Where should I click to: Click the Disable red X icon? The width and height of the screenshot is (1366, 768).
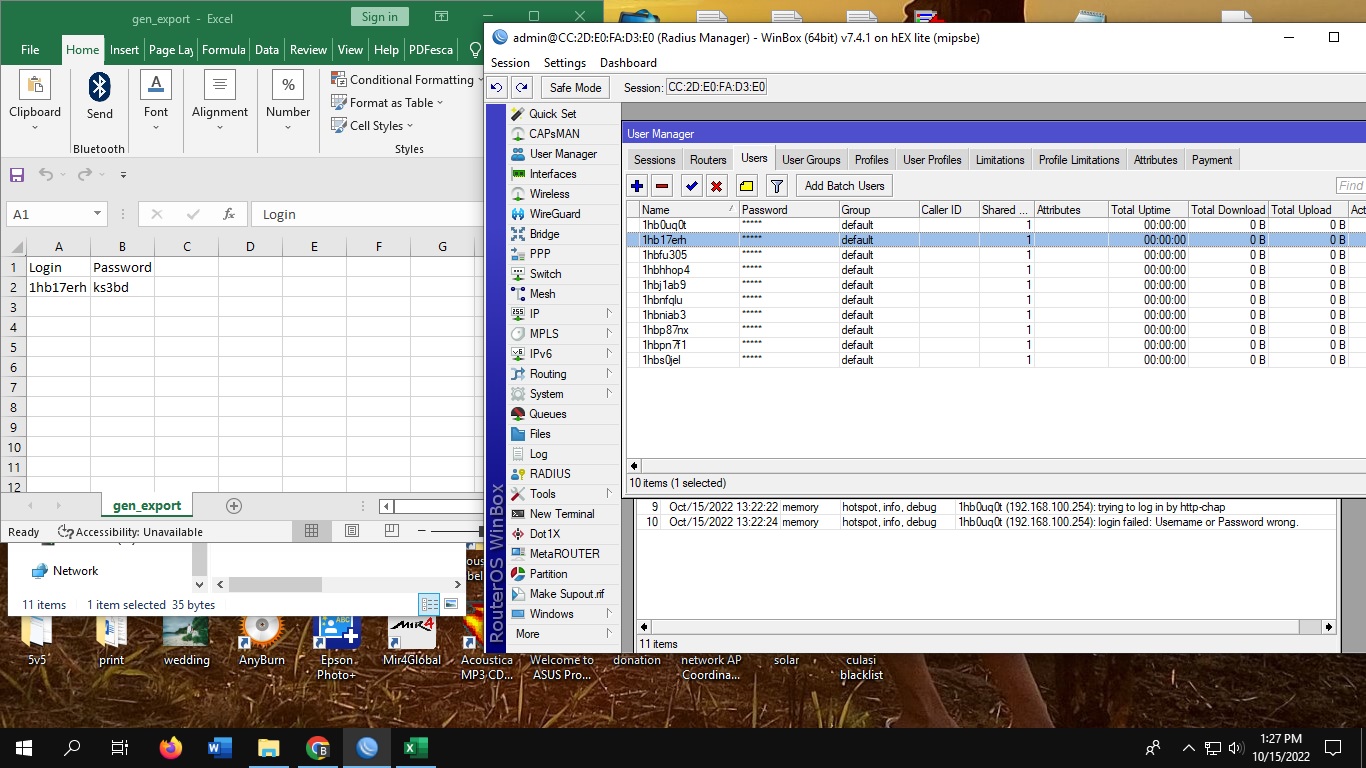click(716, 186)
